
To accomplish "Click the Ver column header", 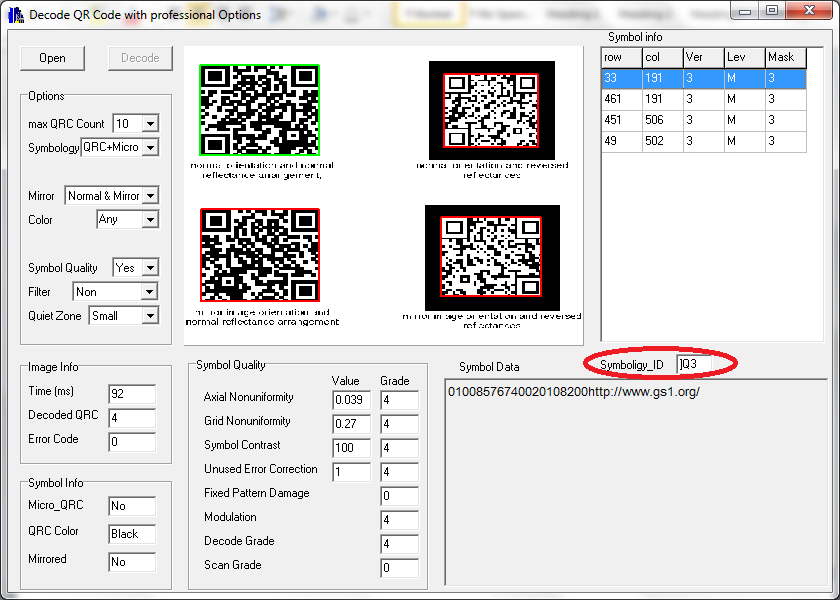I will [x=704, y=57].
